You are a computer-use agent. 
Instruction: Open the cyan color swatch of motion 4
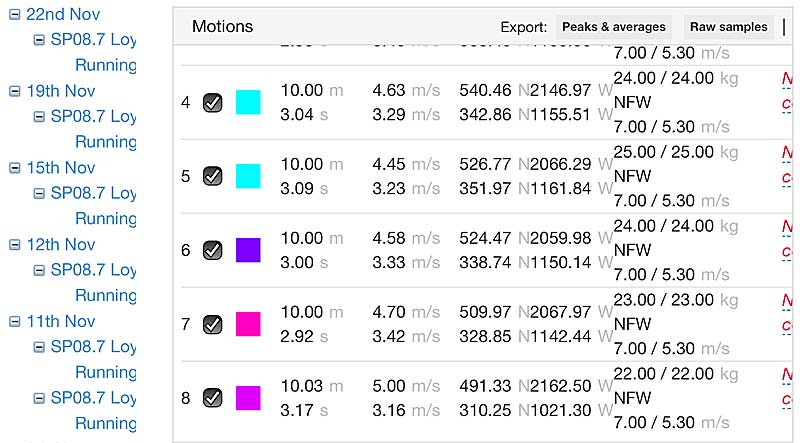(x=248, y=102)
